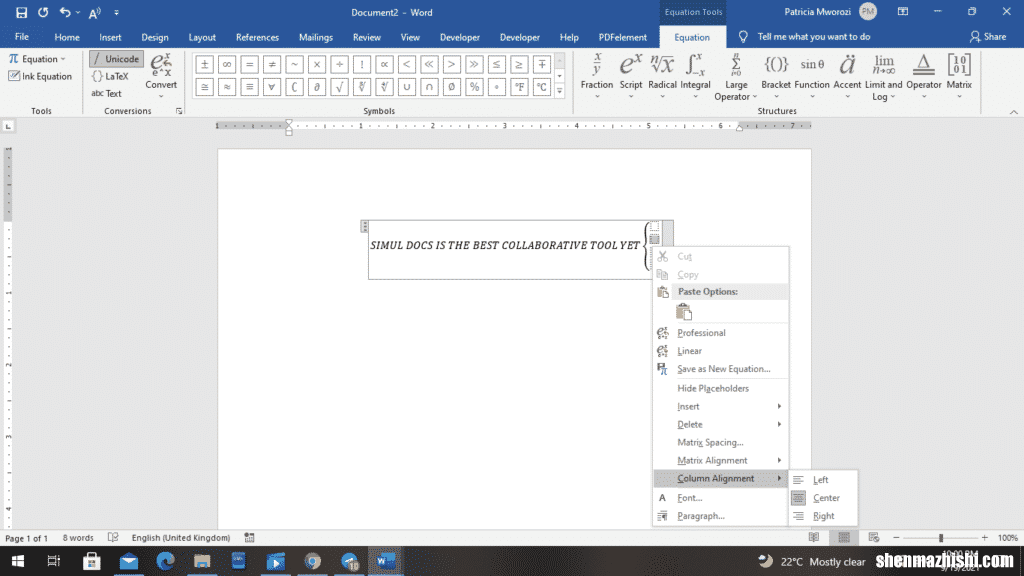Click the Save icon in title bar
The height and width of the screenshot is (576, 1024).
[22, 12]
